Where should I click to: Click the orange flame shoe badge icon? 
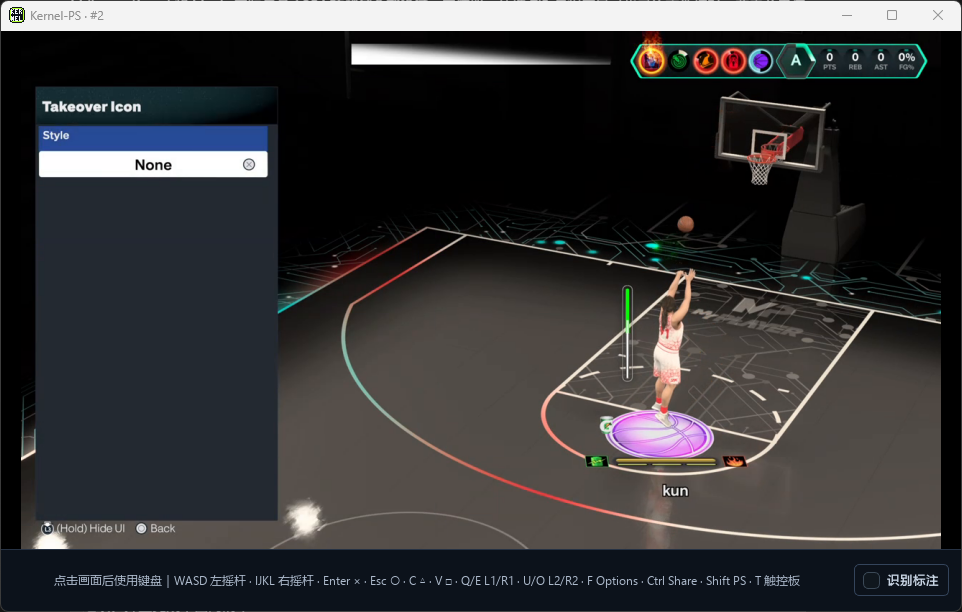(706, 61)
